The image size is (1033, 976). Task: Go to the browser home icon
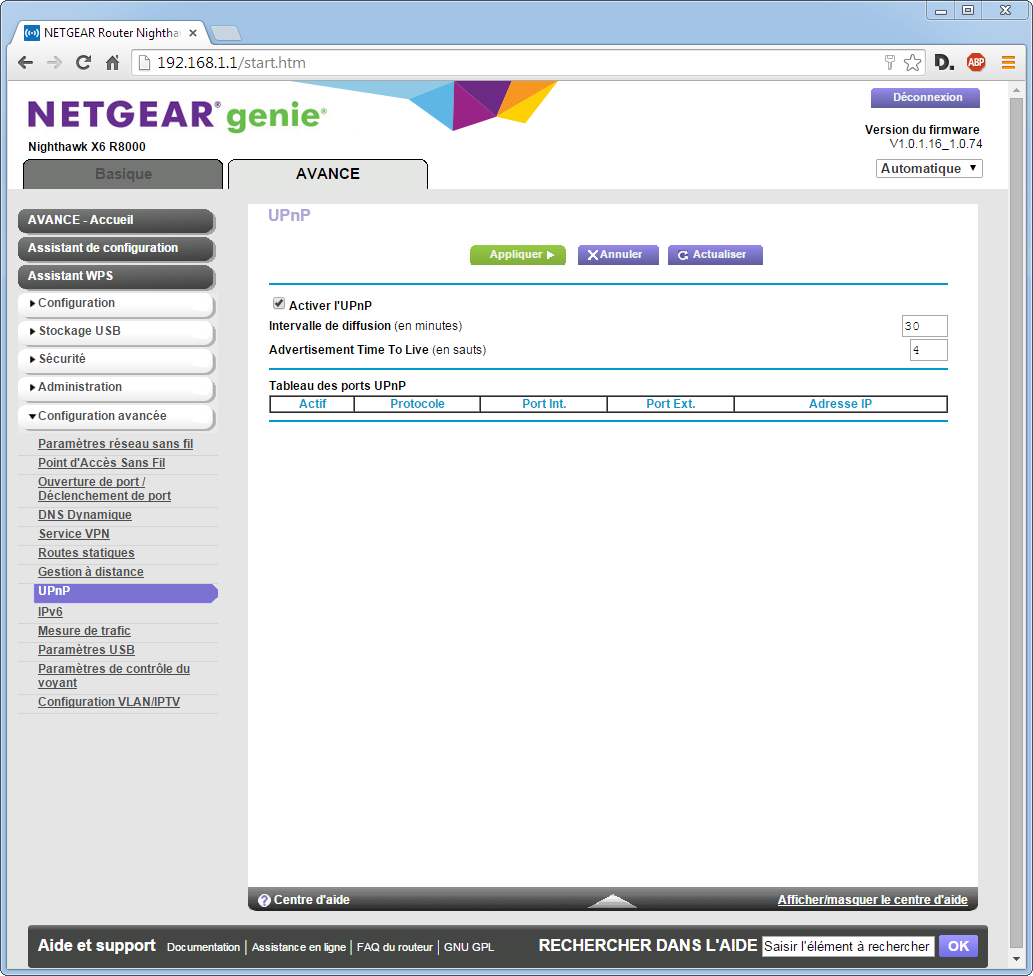click(113, 63)
